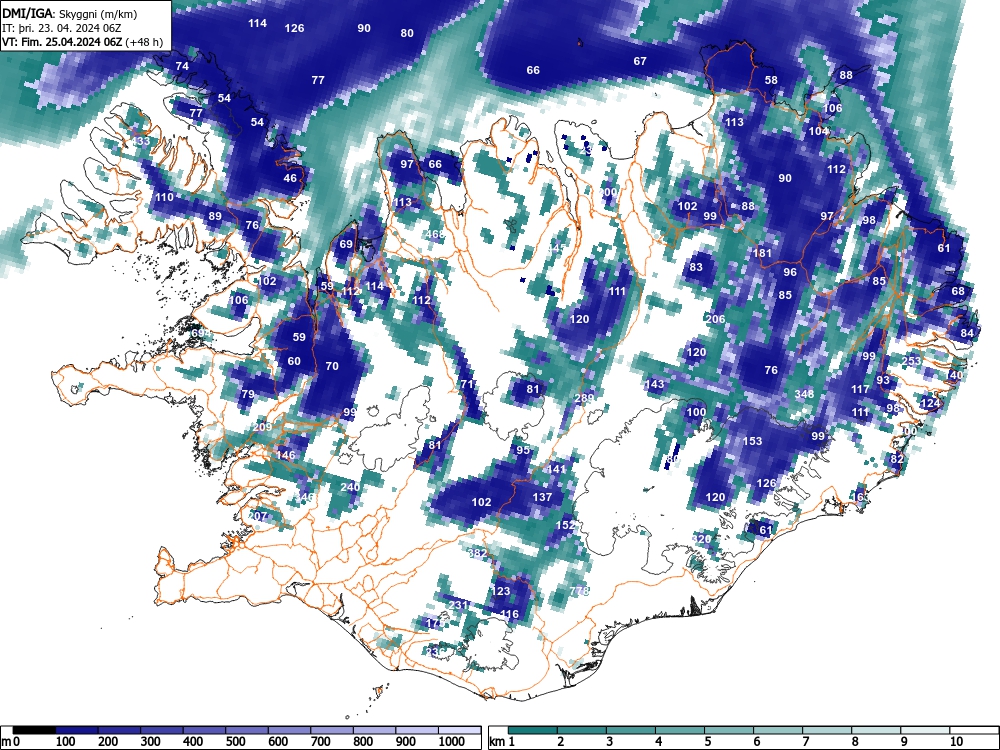The width and height of the screenshot is (1000, 750).
Task: Select the visibility value 104
Action: coord(818,131)
